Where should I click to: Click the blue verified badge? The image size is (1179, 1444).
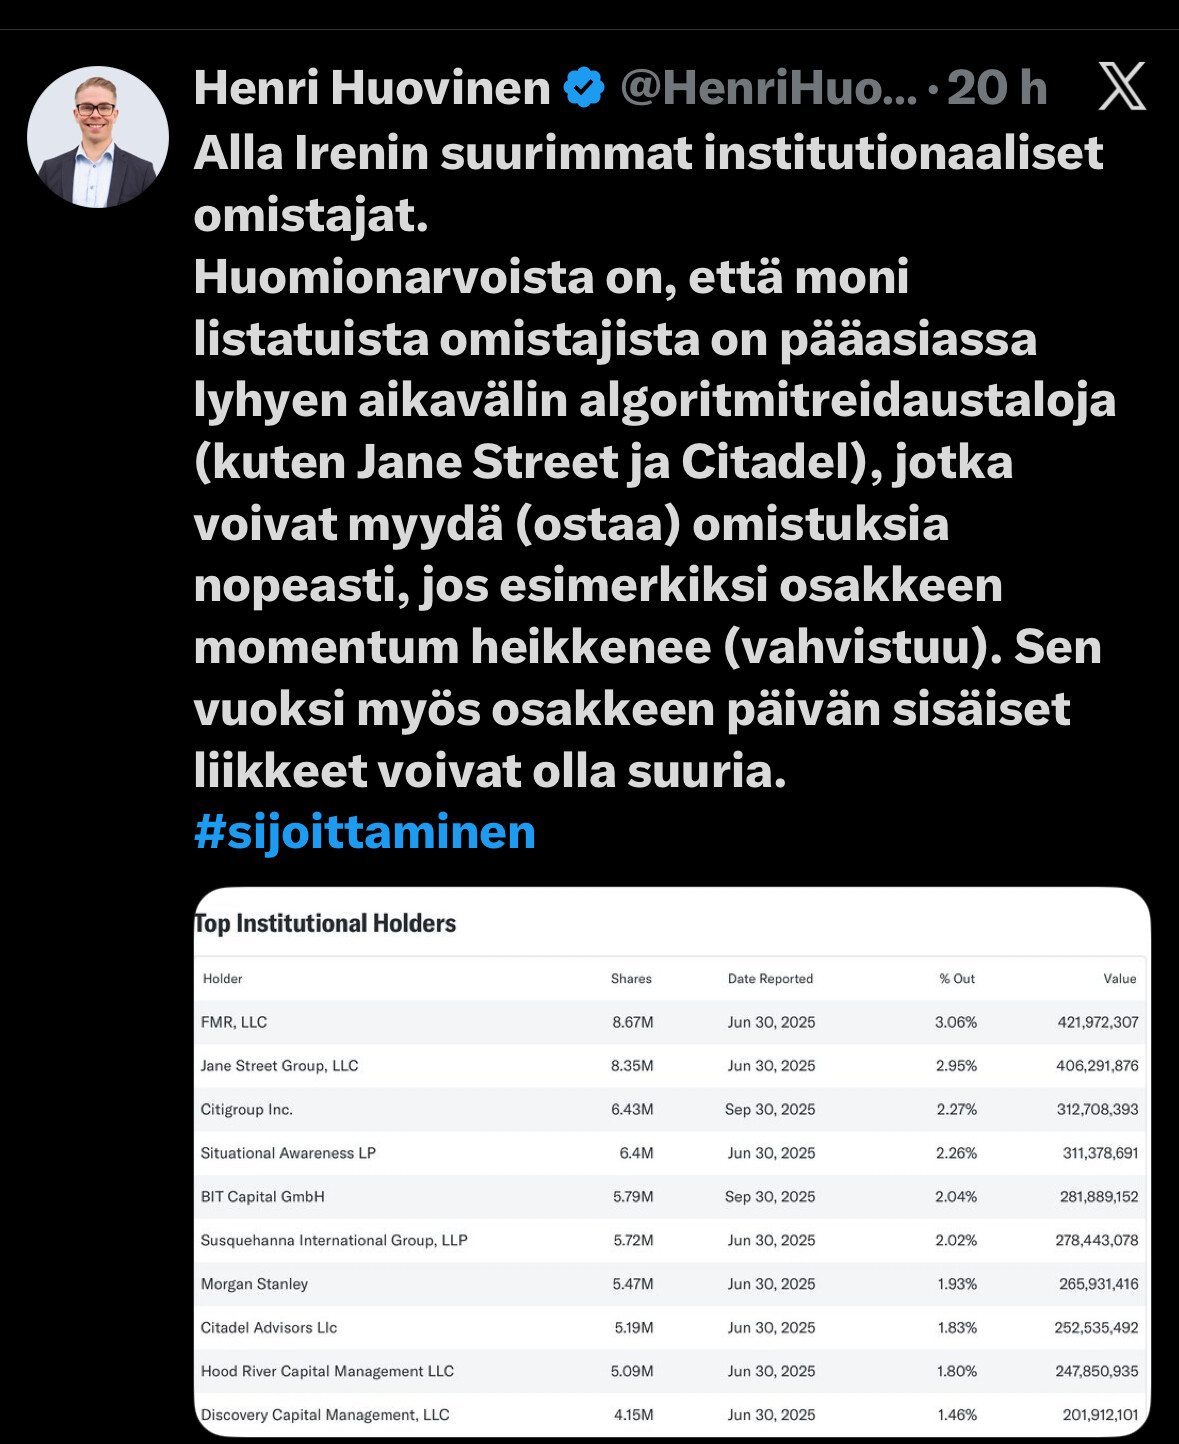(x=584, y=88)
